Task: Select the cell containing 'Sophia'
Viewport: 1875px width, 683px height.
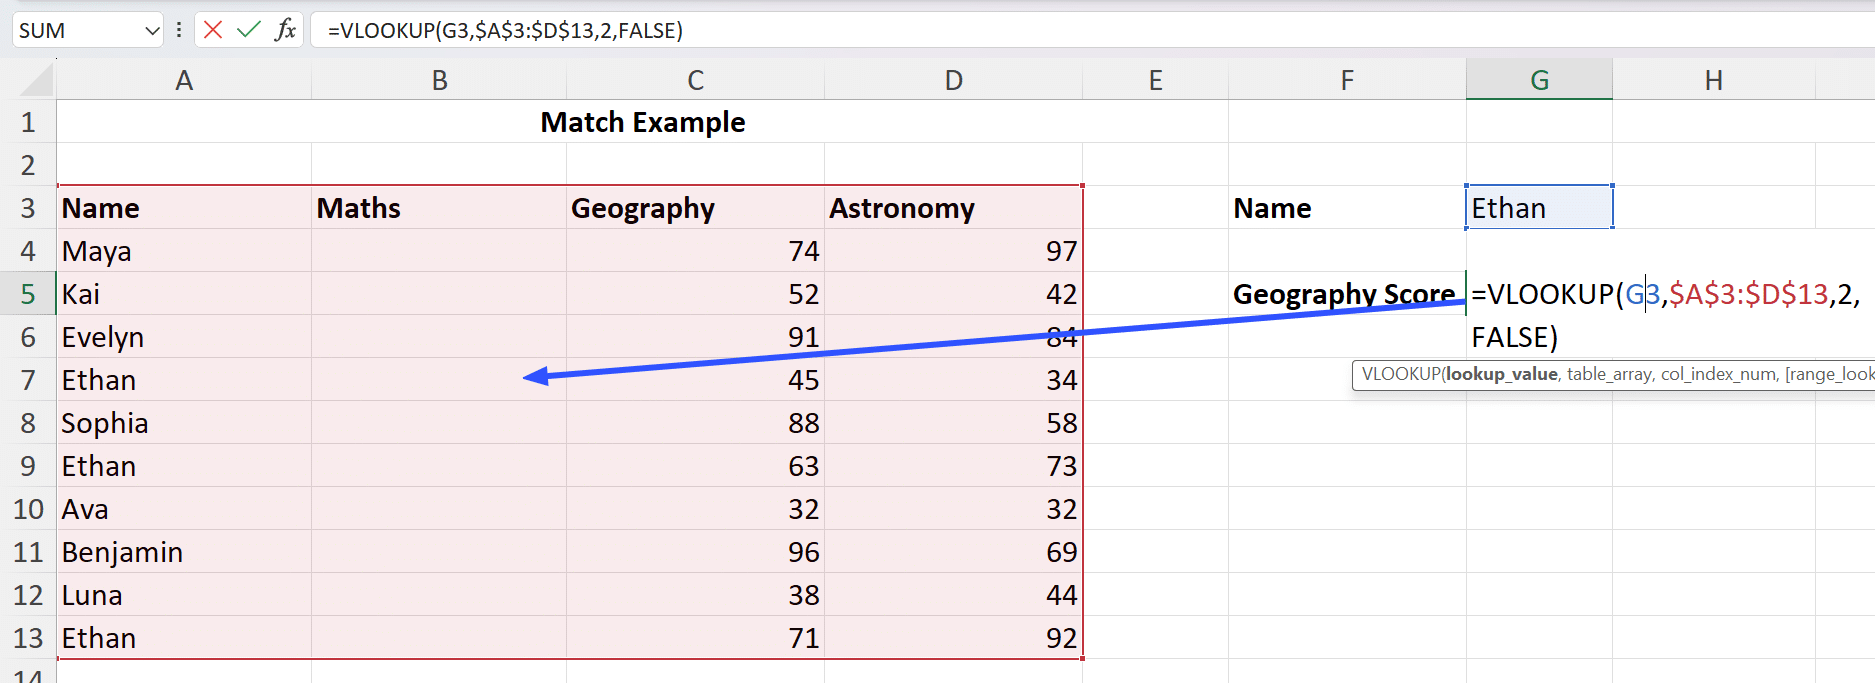Action: [184, 423]
